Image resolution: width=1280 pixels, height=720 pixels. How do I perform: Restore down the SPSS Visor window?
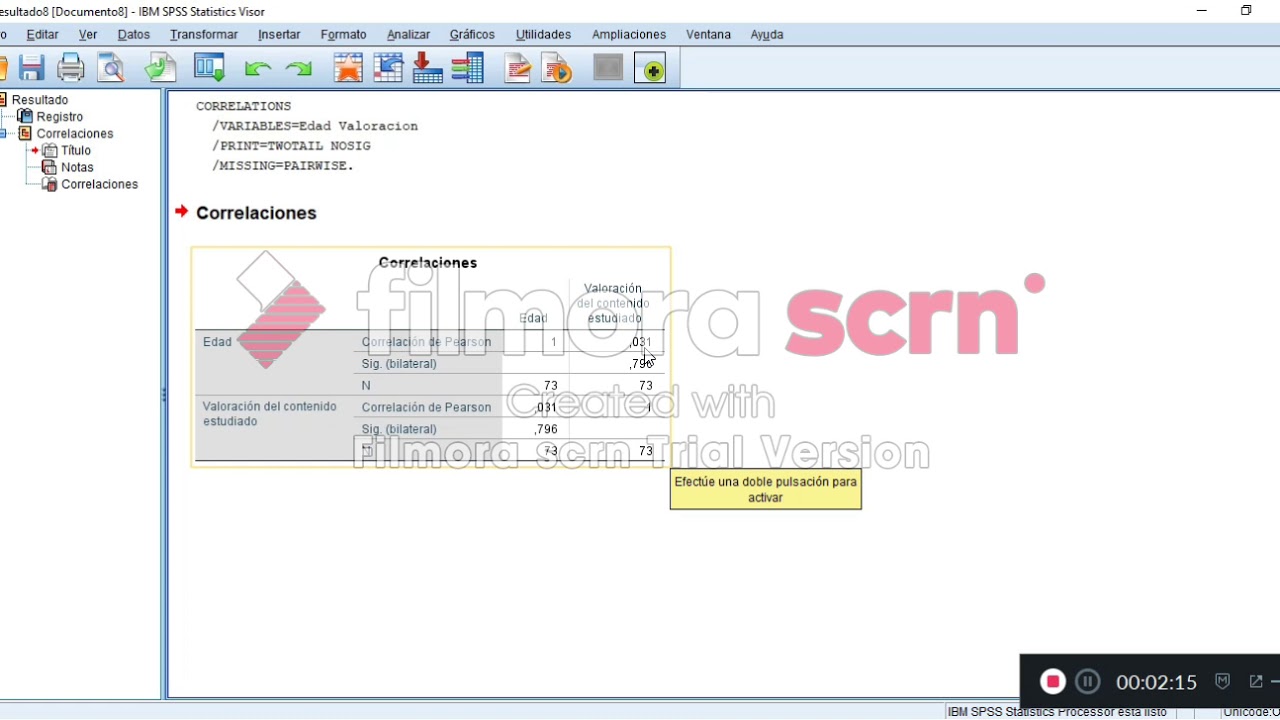(1246, 11)
